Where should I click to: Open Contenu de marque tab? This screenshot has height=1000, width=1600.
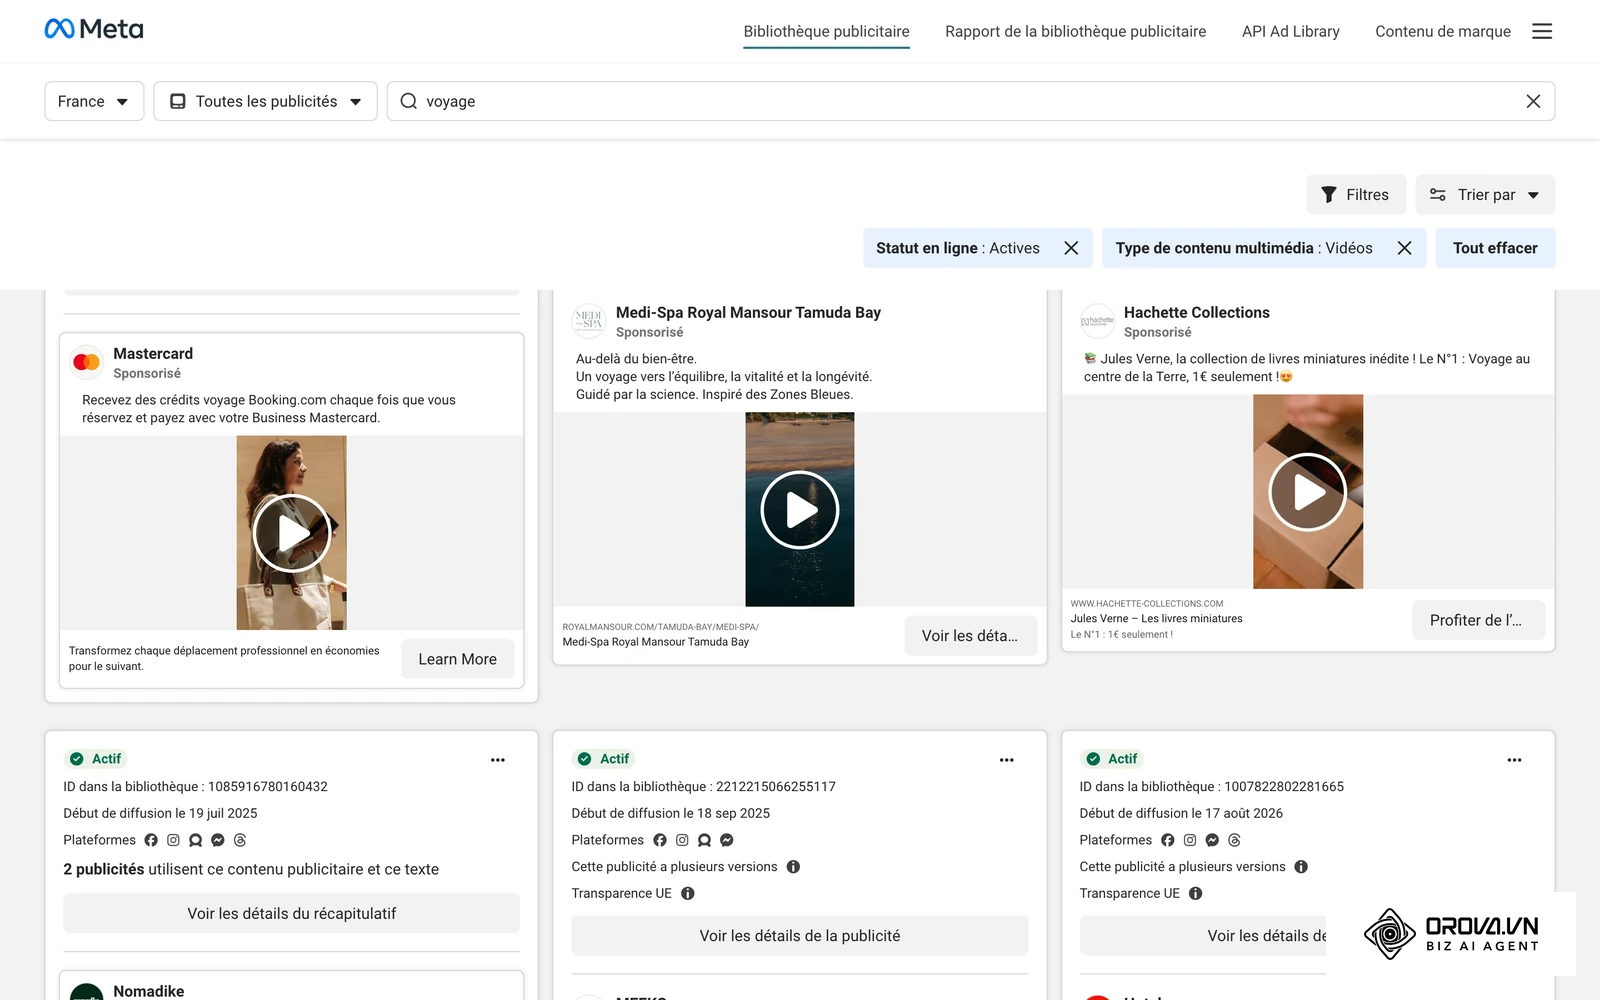click(x=1442, y=31)
